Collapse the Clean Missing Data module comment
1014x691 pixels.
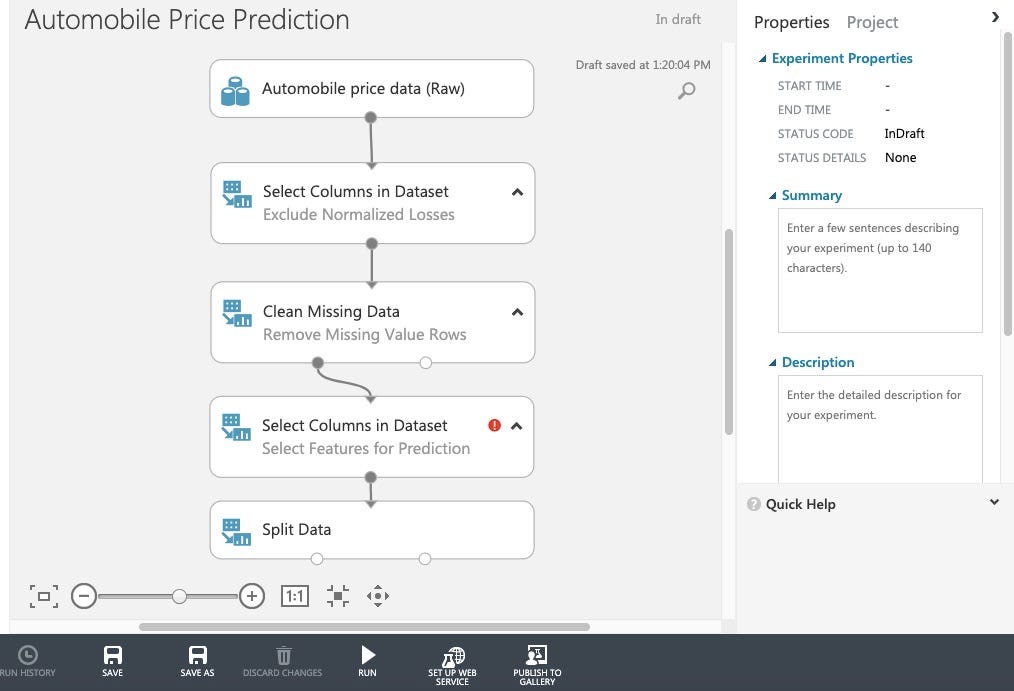(x=517, y=312)
